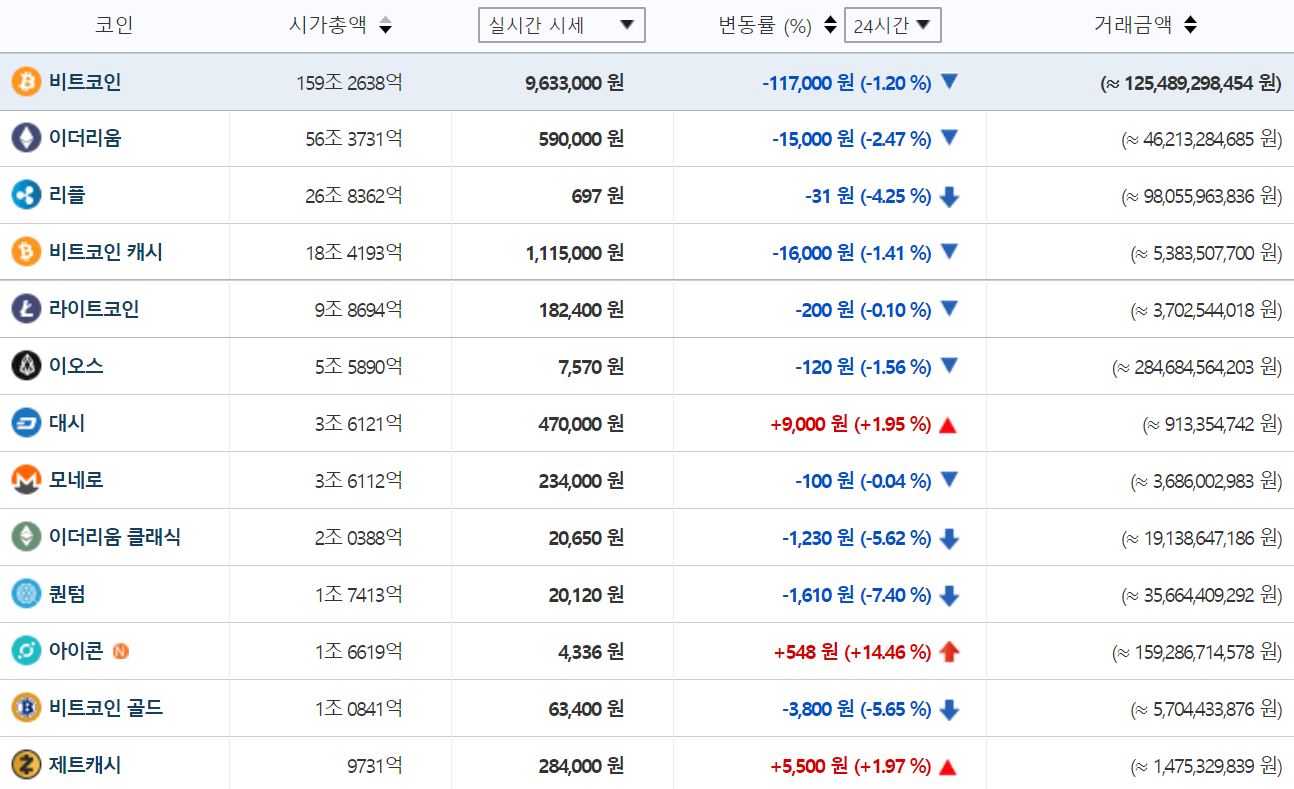The image size is (1294, 789).
Task: Sort by 변동률 (%) using its sort arrows
Action: (x=829, y=24)
